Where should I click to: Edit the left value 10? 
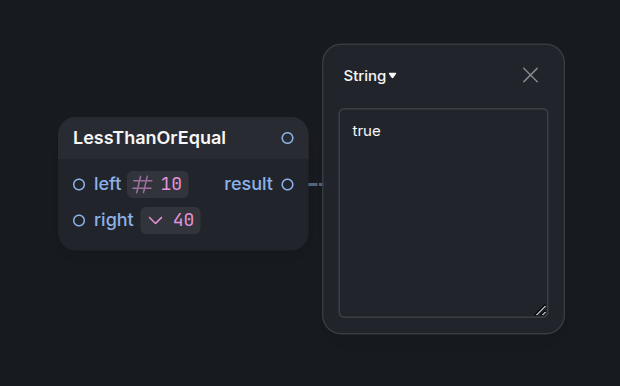(x=171, y=184)
